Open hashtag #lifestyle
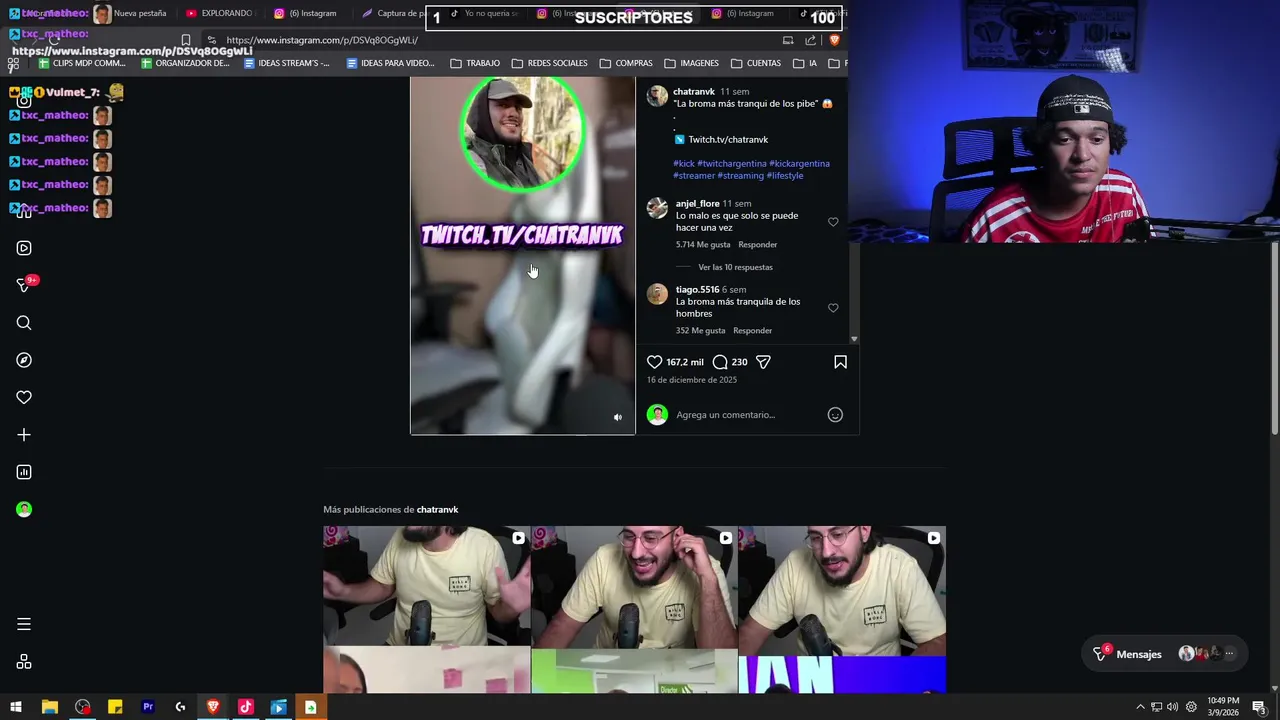 [x=785, y=176]
